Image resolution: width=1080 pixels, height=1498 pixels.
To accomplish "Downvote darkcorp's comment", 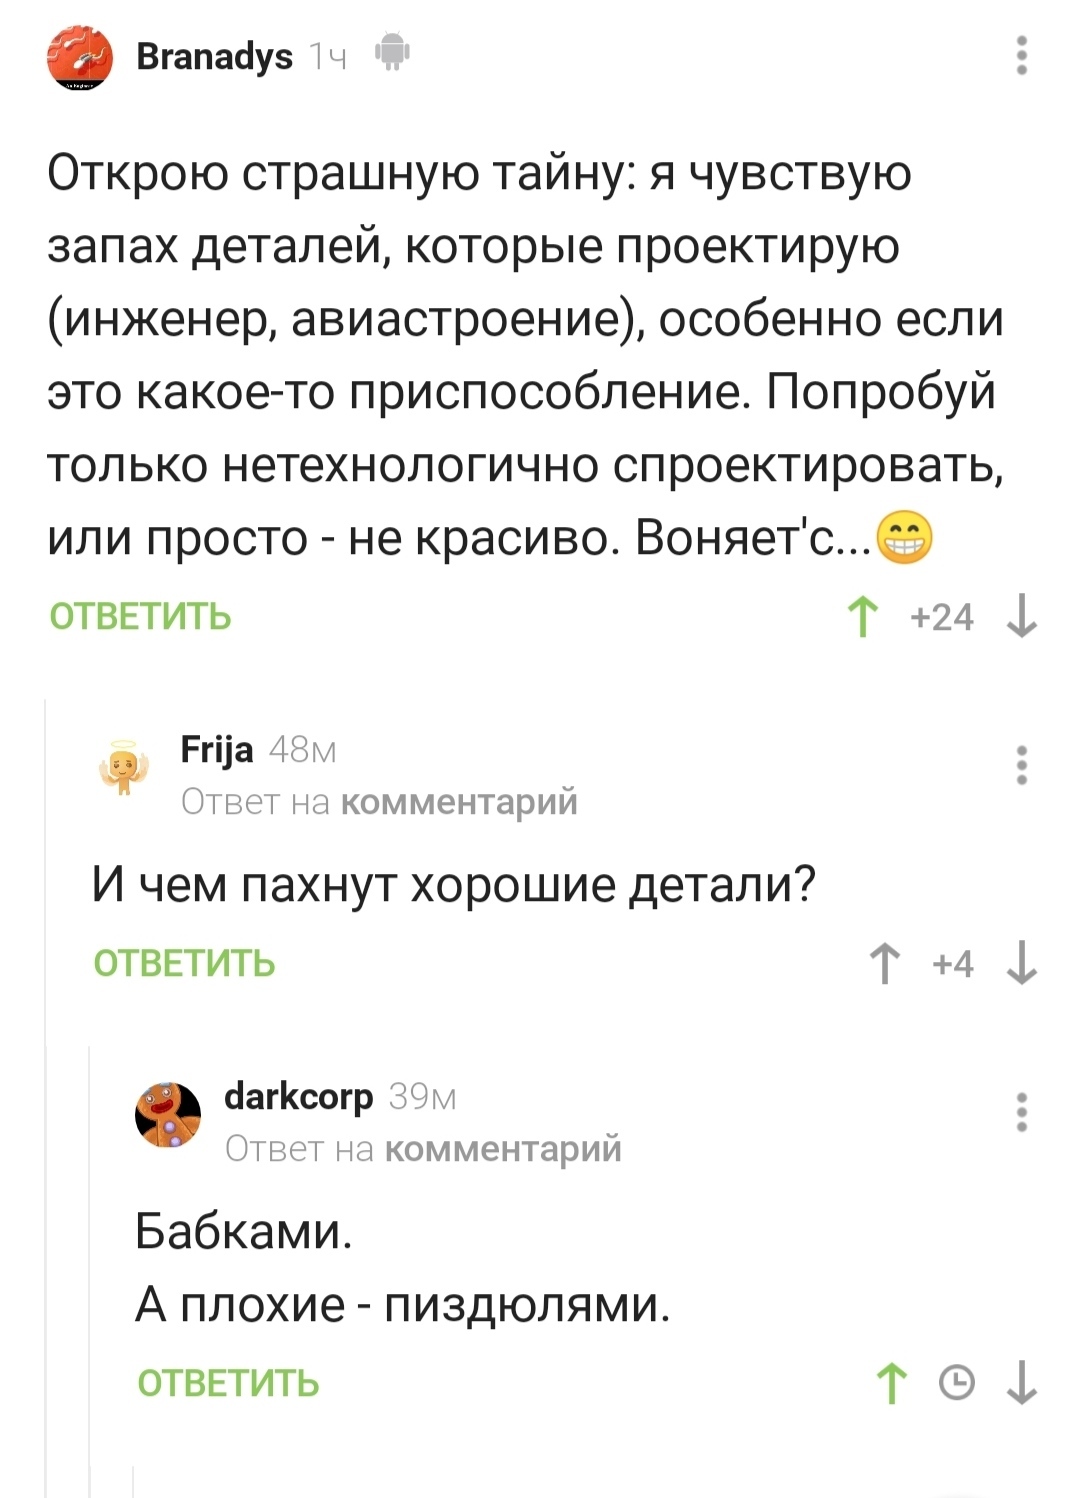I will 1021,1384.
